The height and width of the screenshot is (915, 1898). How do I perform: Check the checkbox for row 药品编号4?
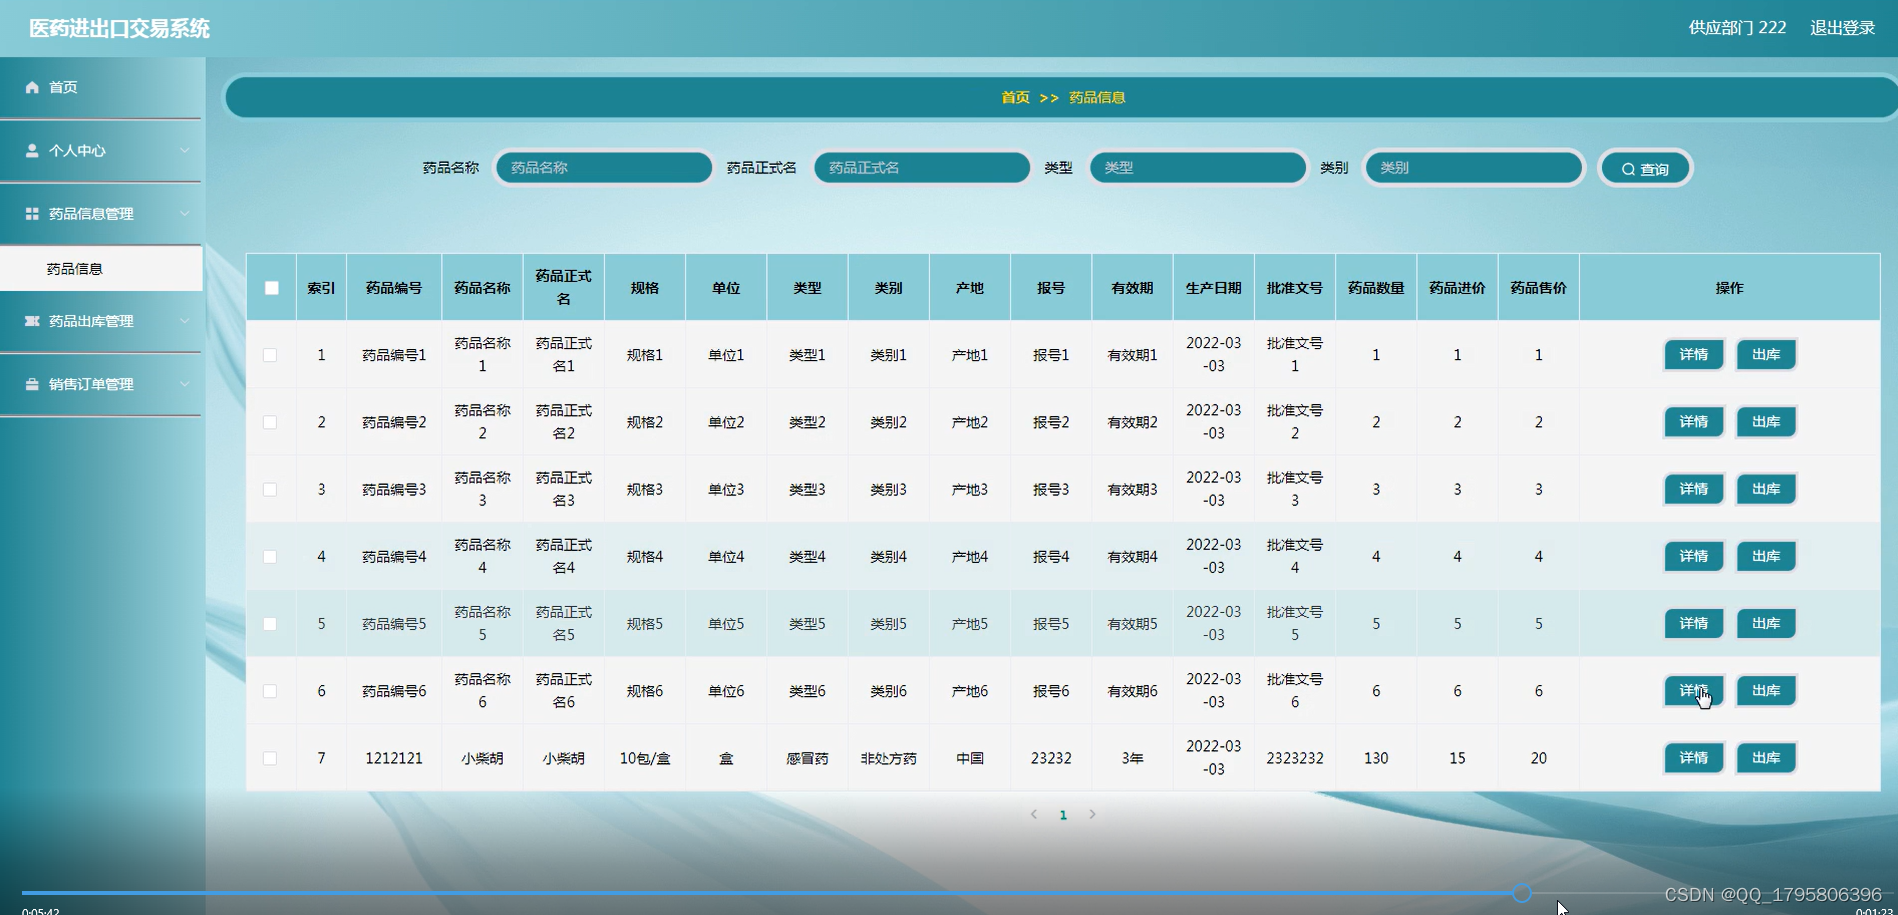pos(270,556)
